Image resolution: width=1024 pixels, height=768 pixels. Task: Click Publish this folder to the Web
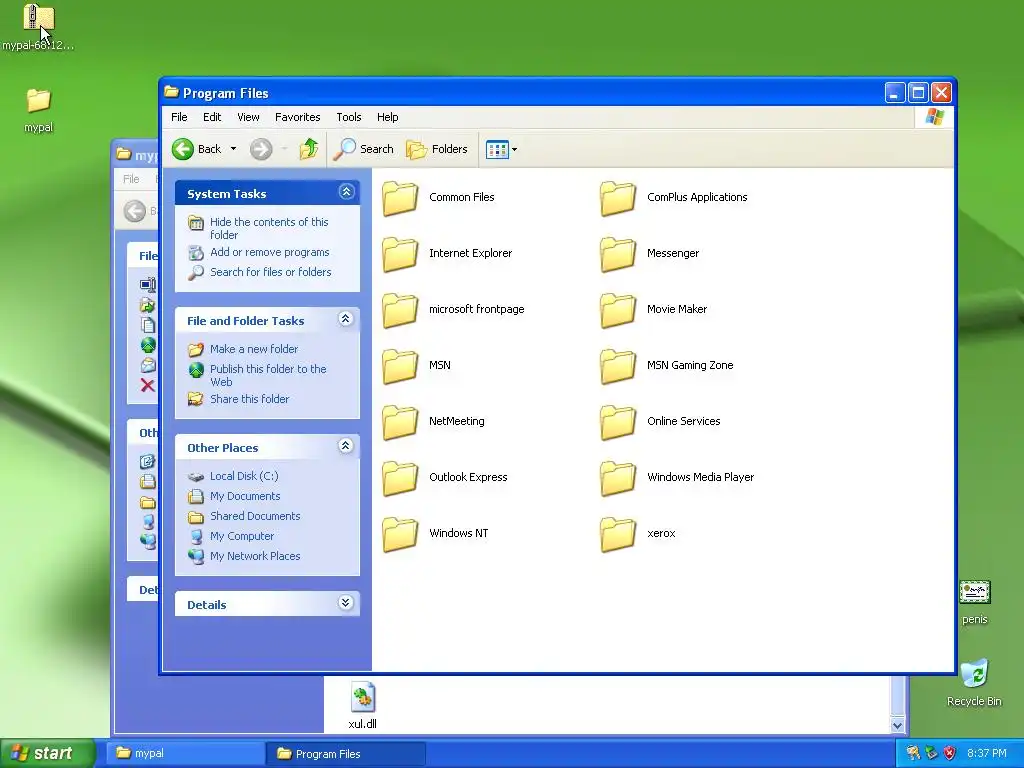268,376
